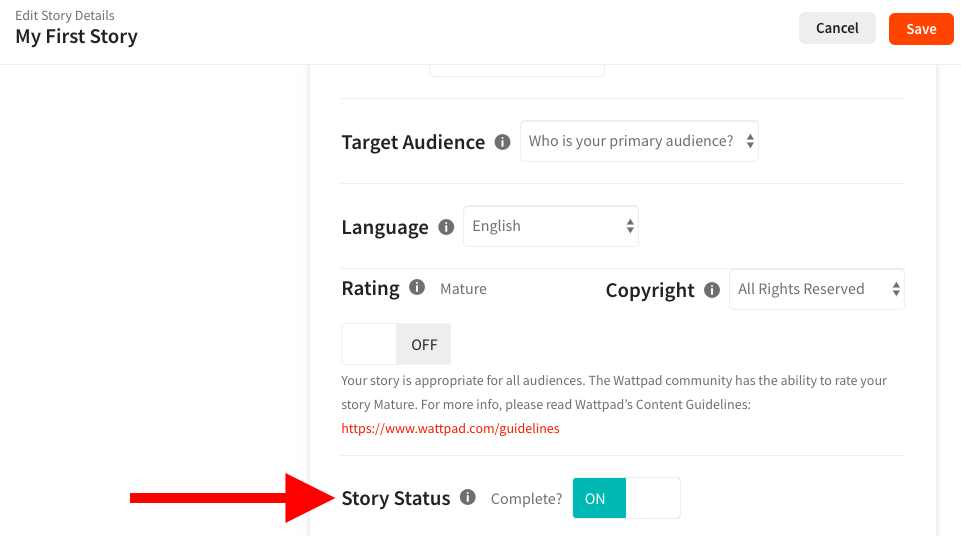Click the My First Story title
Image resolution: width=961 pixels, height=536 pixels.
tap(76, 37)
